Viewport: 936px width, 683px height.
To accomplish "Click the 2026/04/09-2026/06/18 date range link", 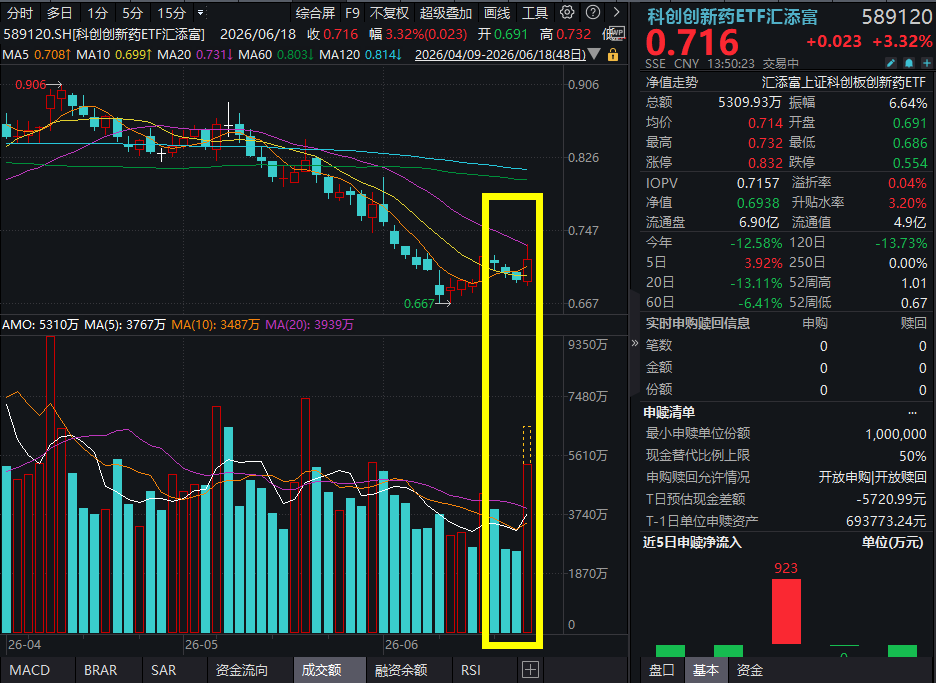I will [500, 55].
